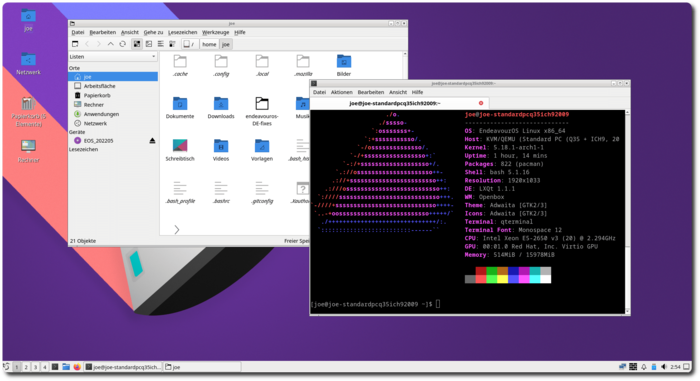The height and width of the screenshot is (381, 700).
Task: Click the root path button
Action: click(x=189, y=44)
